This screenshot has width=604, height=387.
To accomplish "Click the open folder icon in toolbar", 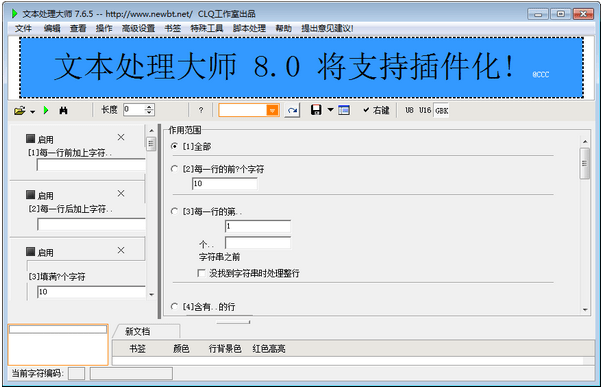I will point(19,111).
